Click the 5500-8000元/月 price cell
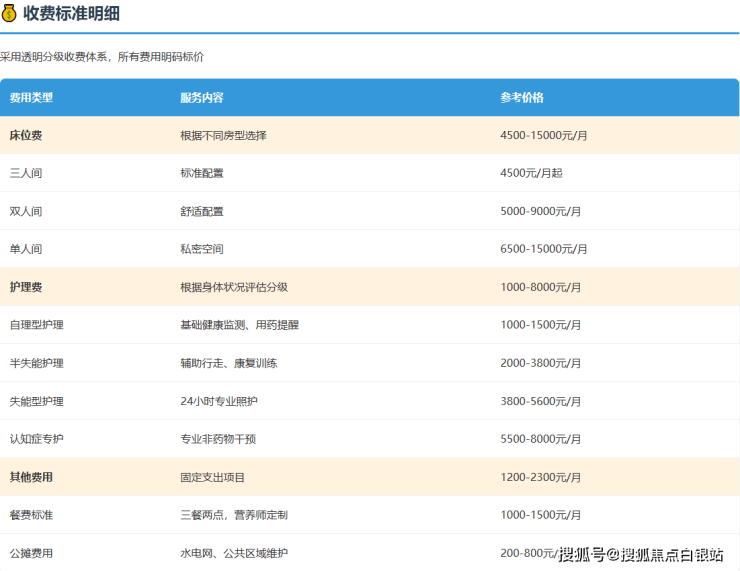 point(540,439)
